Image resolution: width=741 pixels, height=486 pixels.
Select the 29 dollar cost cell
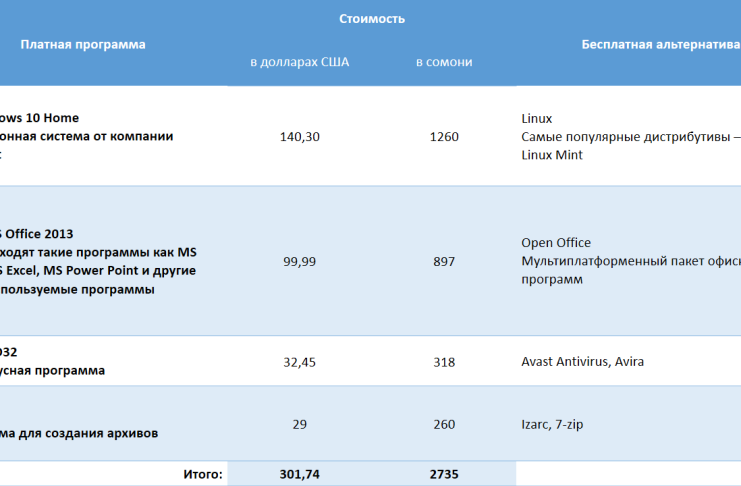[x=300, y=424]
